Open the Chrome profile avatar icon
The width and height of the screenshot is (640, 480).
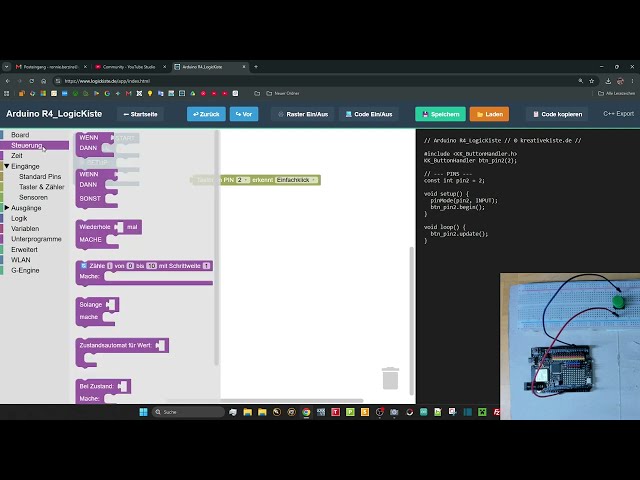tap(620, 81)
